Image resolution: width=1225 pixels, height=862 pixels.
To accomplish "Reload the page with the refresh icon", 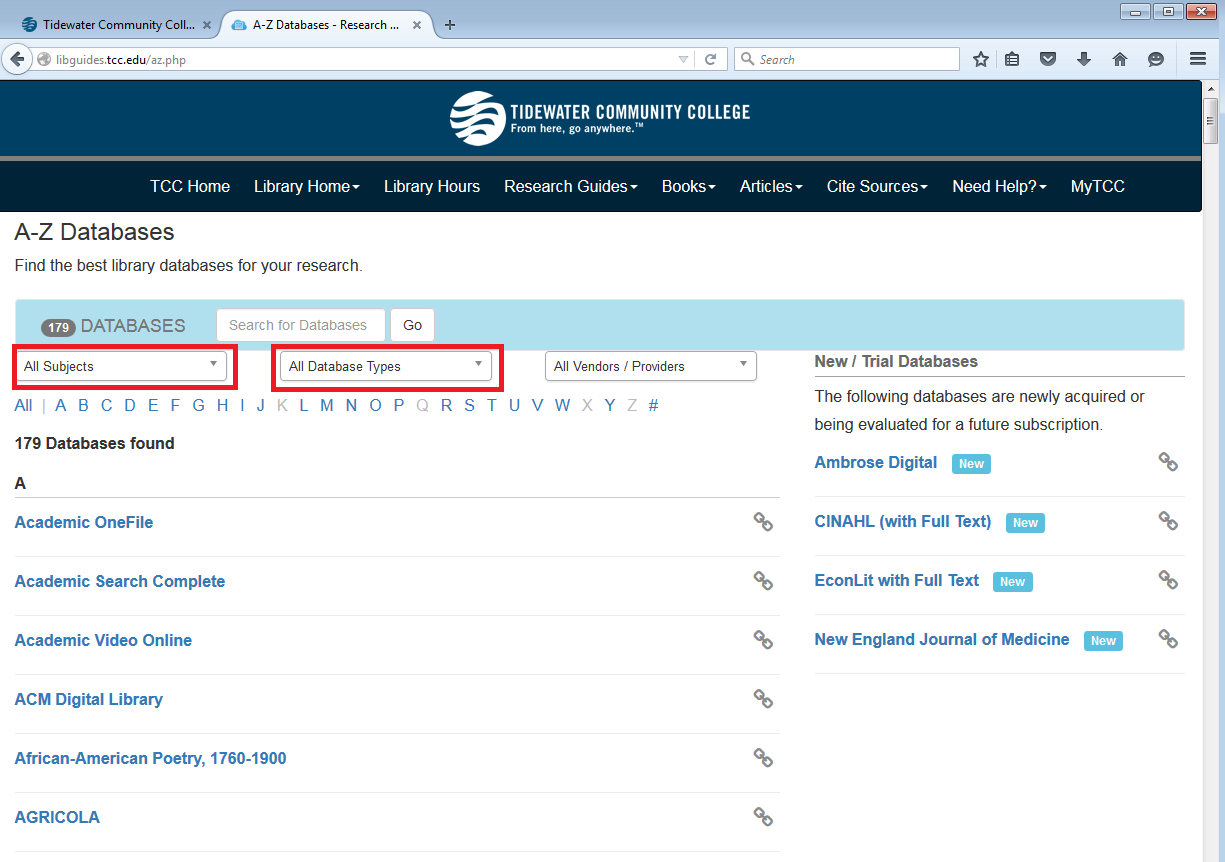I will point(711,59).
